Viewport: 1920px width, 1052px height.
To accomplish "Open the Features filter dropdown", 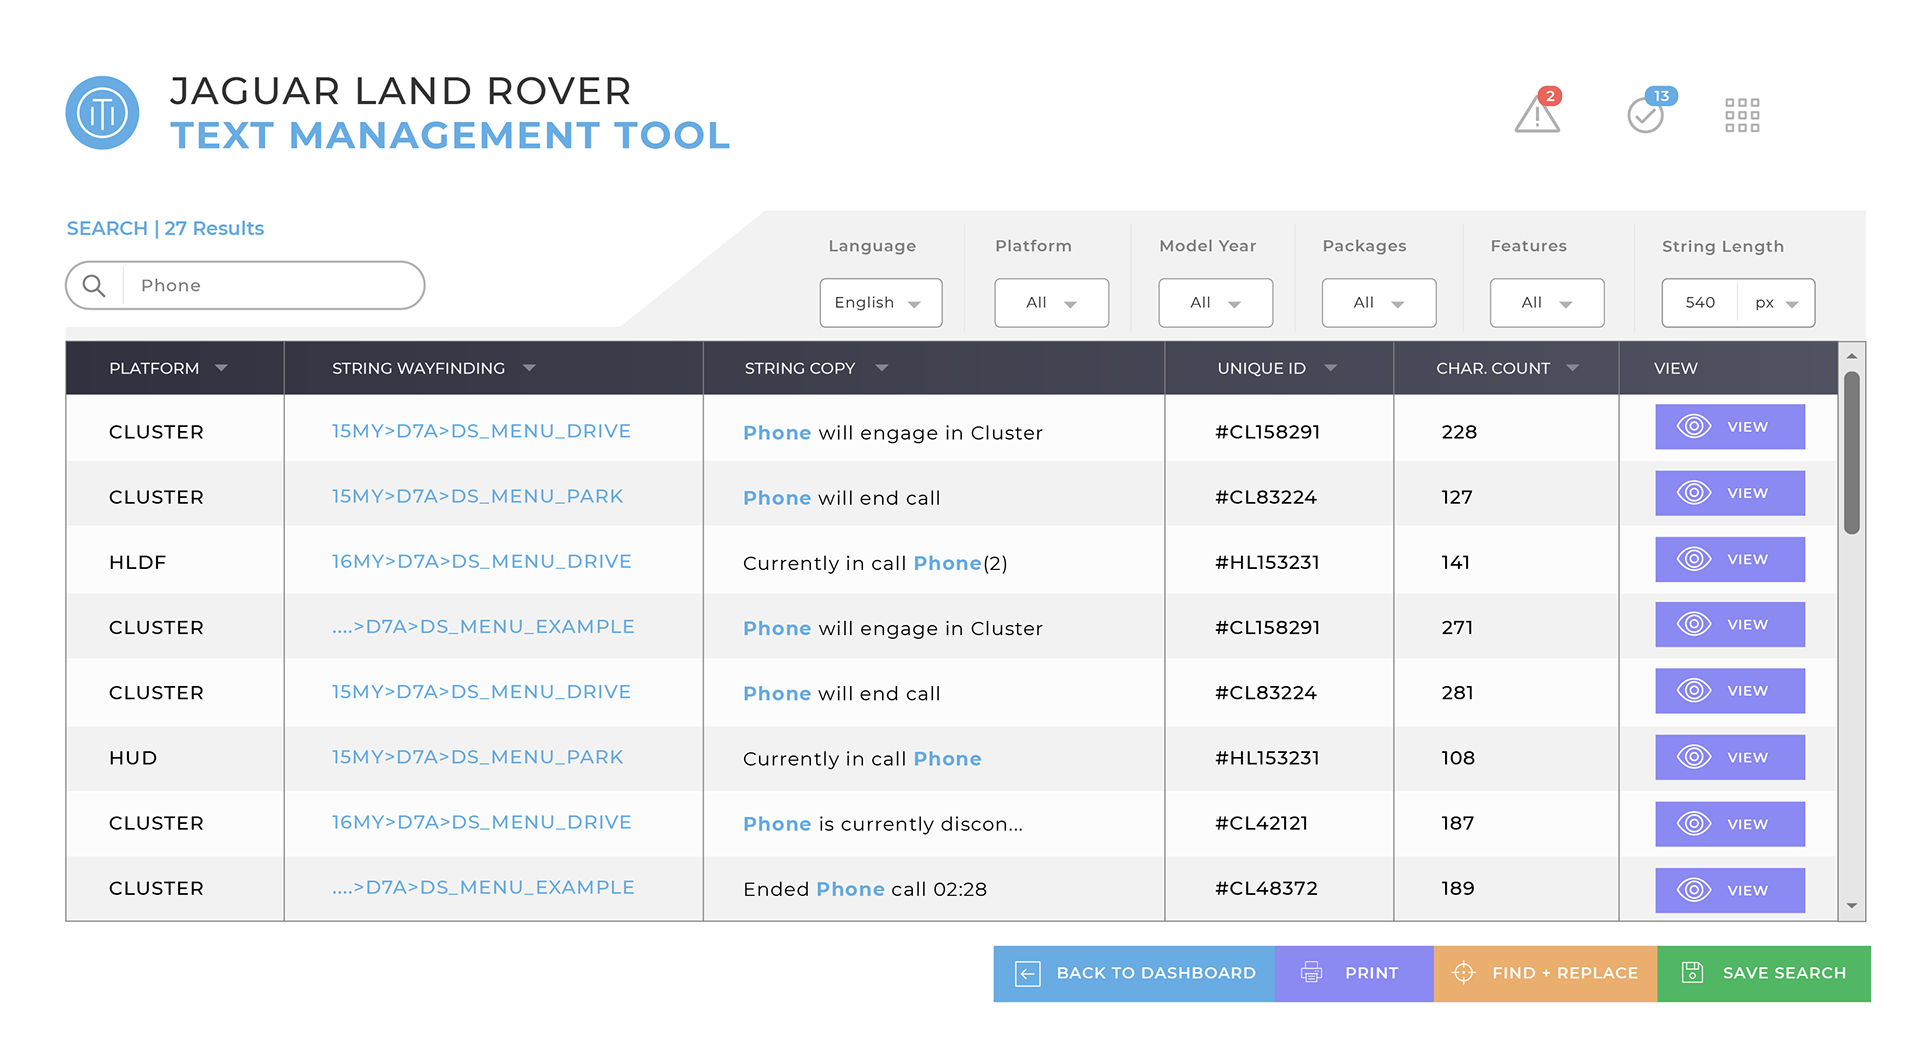I will [1547, 303].
